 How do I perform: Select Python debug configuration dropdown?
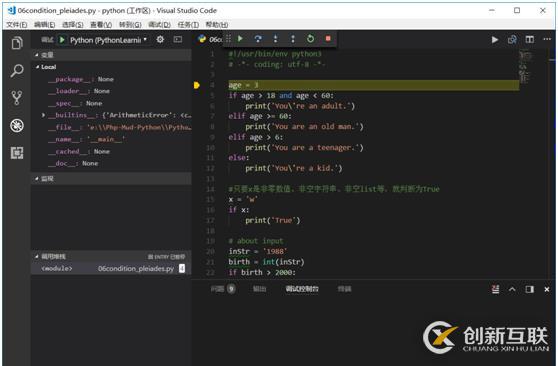tap(108, 40)
